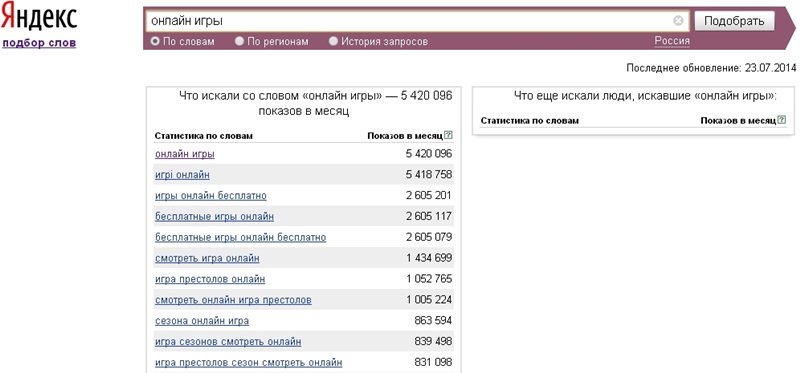Open 'смотреть игра онлайн' keyword link

207,258
